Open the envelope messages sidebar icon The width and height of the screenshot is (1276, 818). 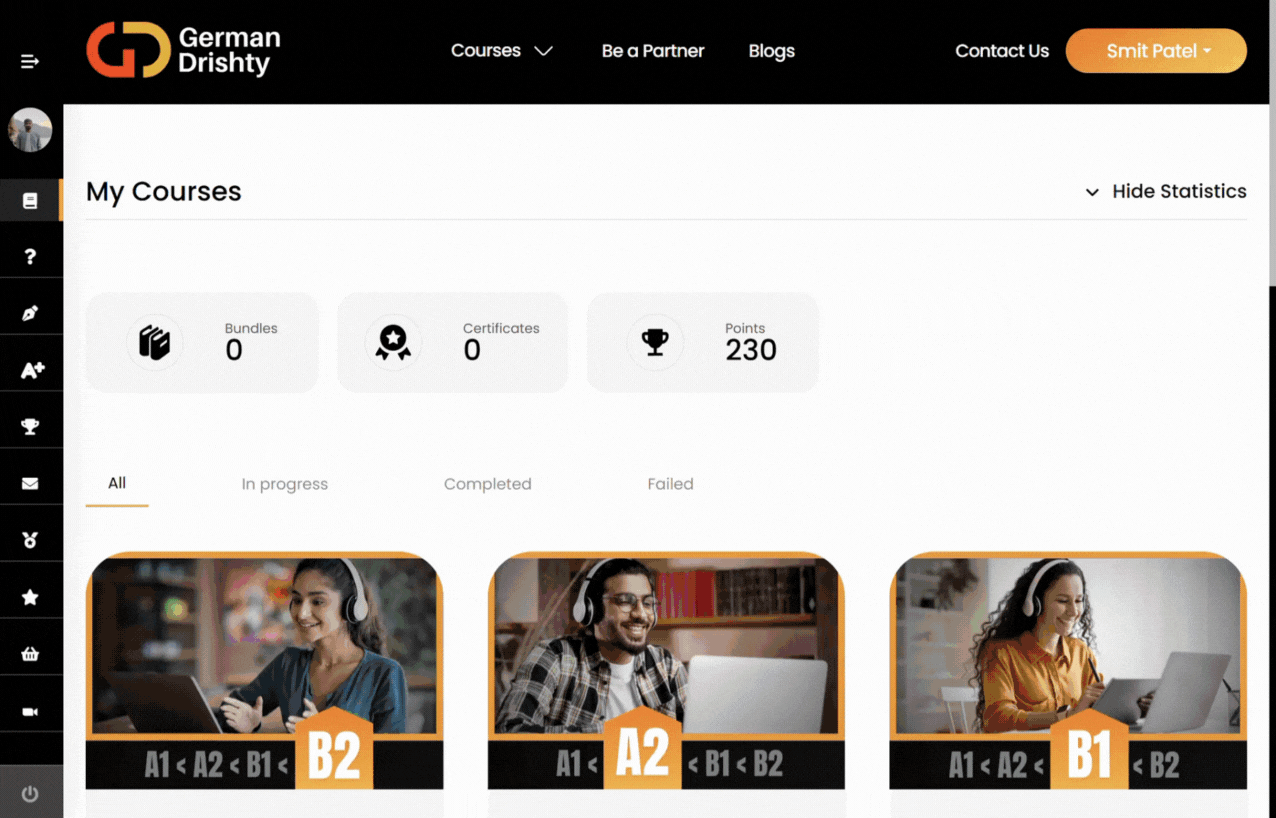click(x=30, y=484)
